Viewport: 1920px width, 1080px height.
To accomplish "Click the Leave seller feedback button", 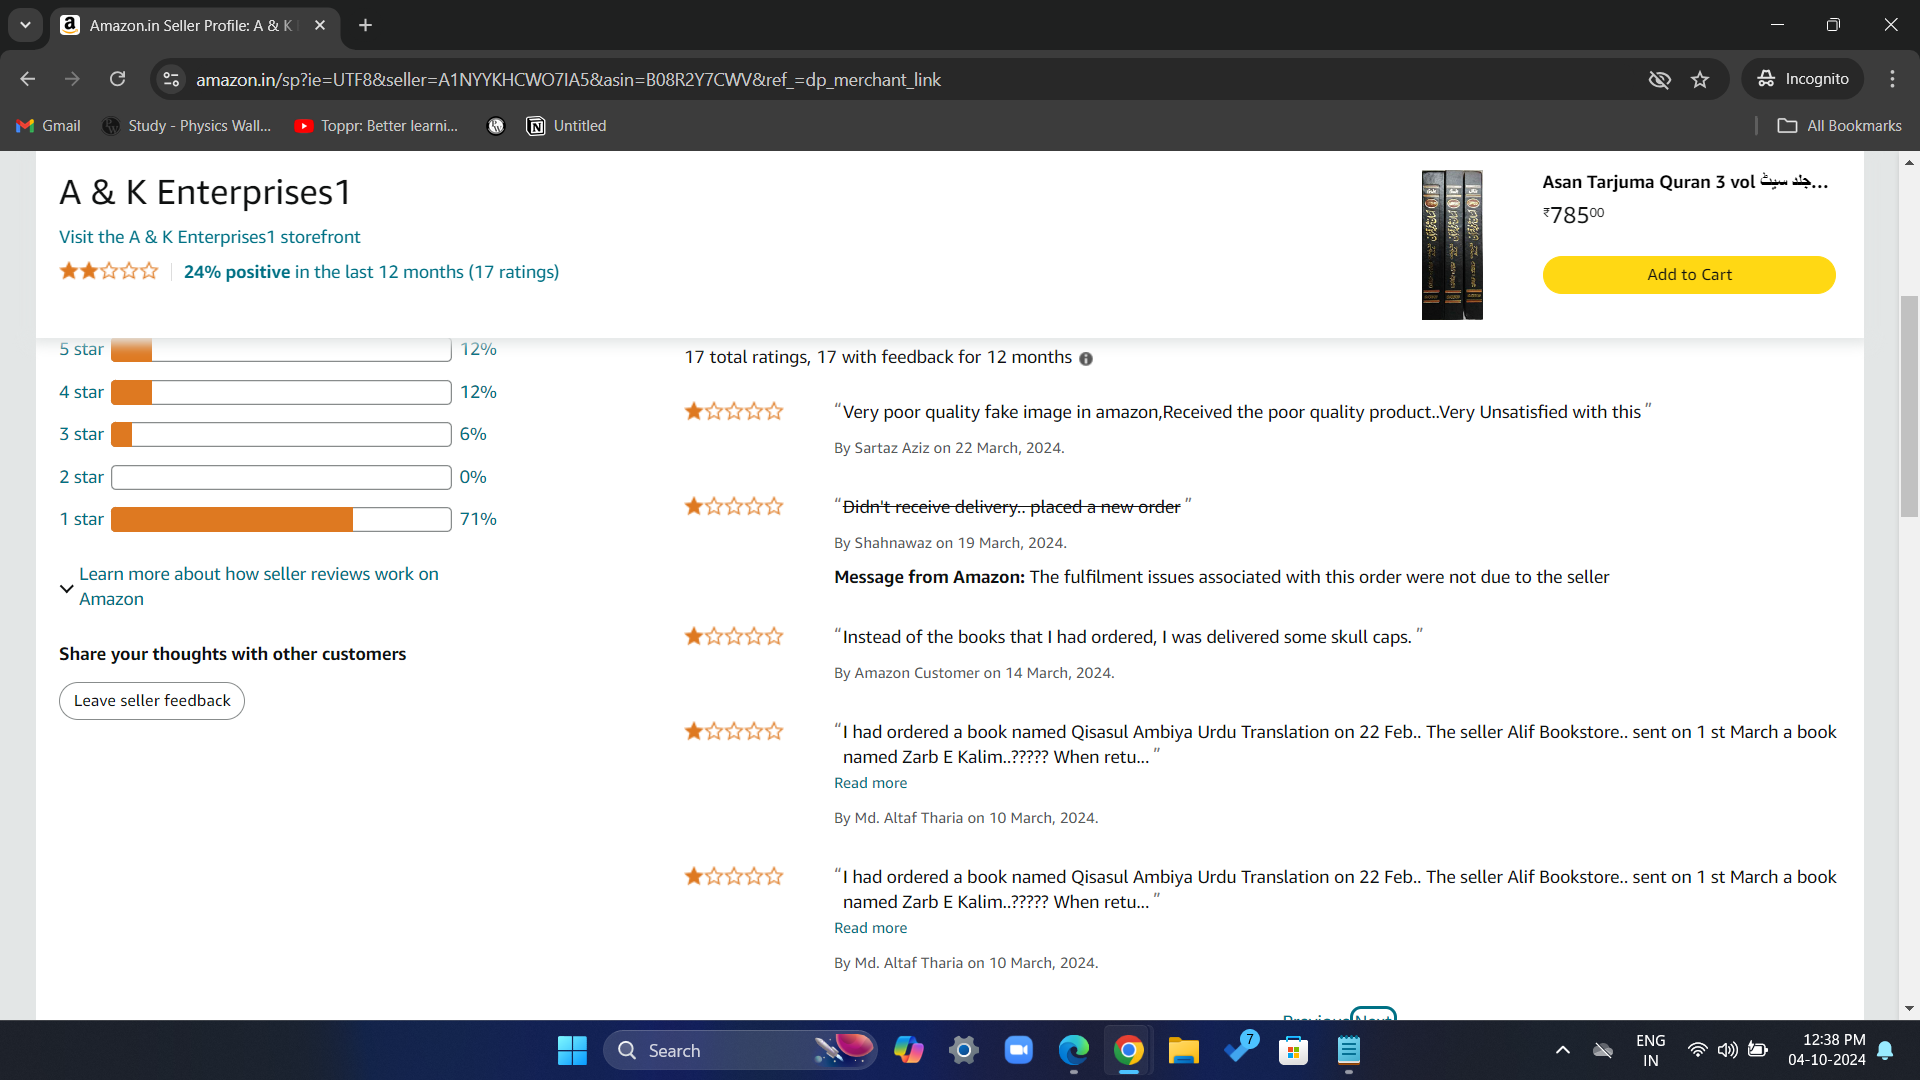I will click(x=152, y=701).
